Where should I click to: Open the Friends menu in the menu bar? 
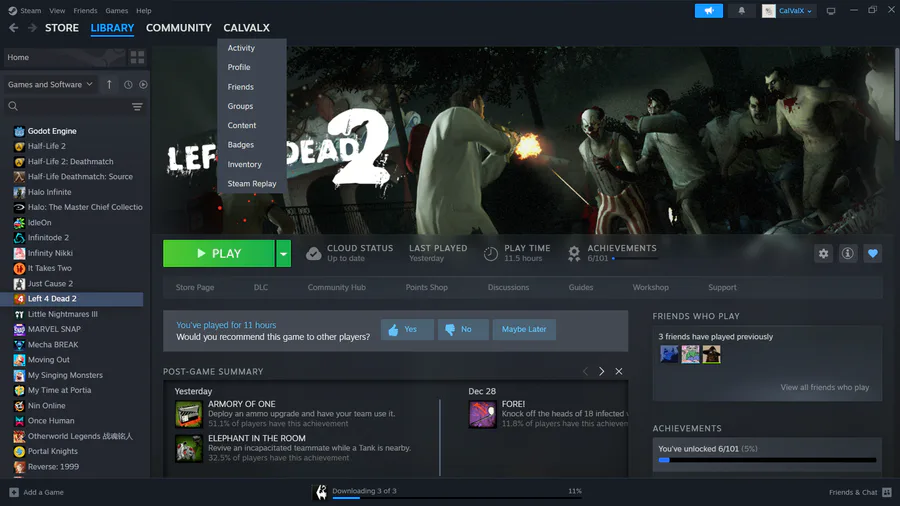85,11
